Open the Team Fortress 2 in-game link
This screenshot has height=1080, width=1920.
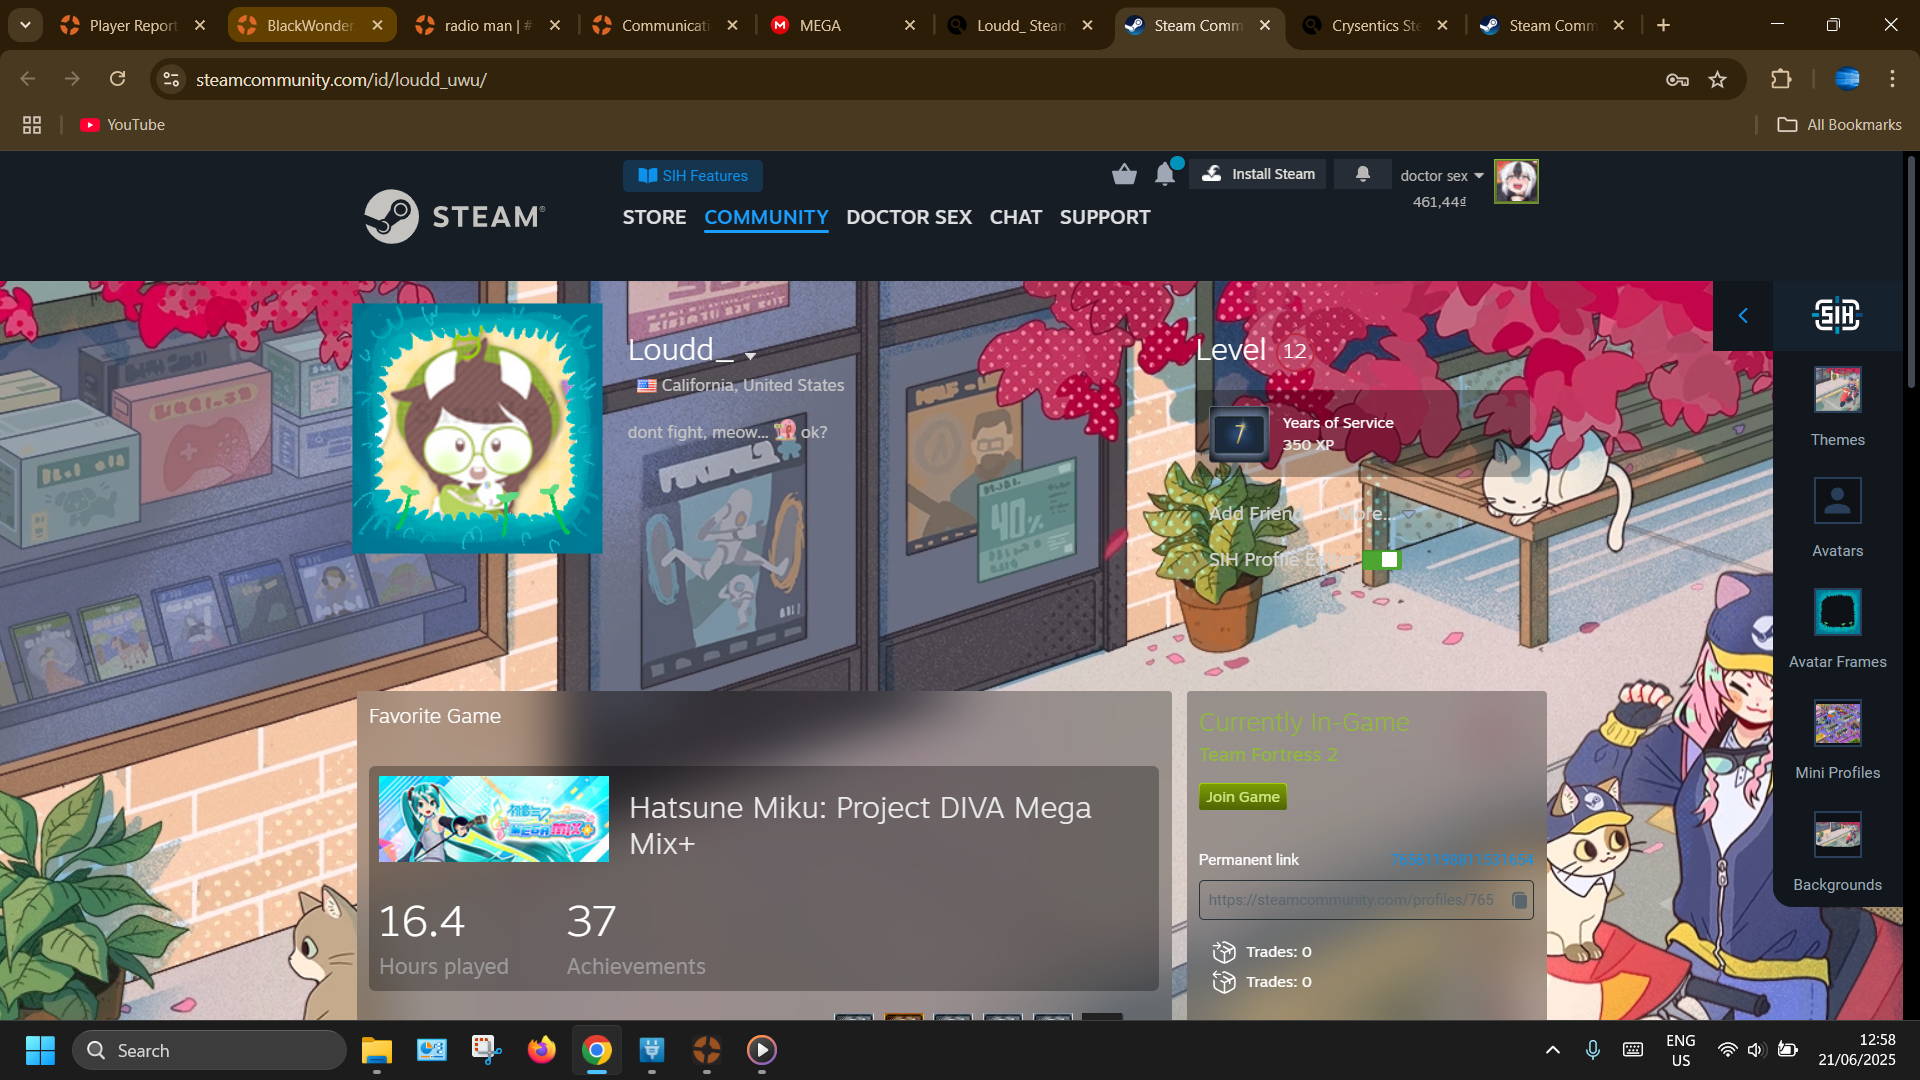(x=1268, y=755)
